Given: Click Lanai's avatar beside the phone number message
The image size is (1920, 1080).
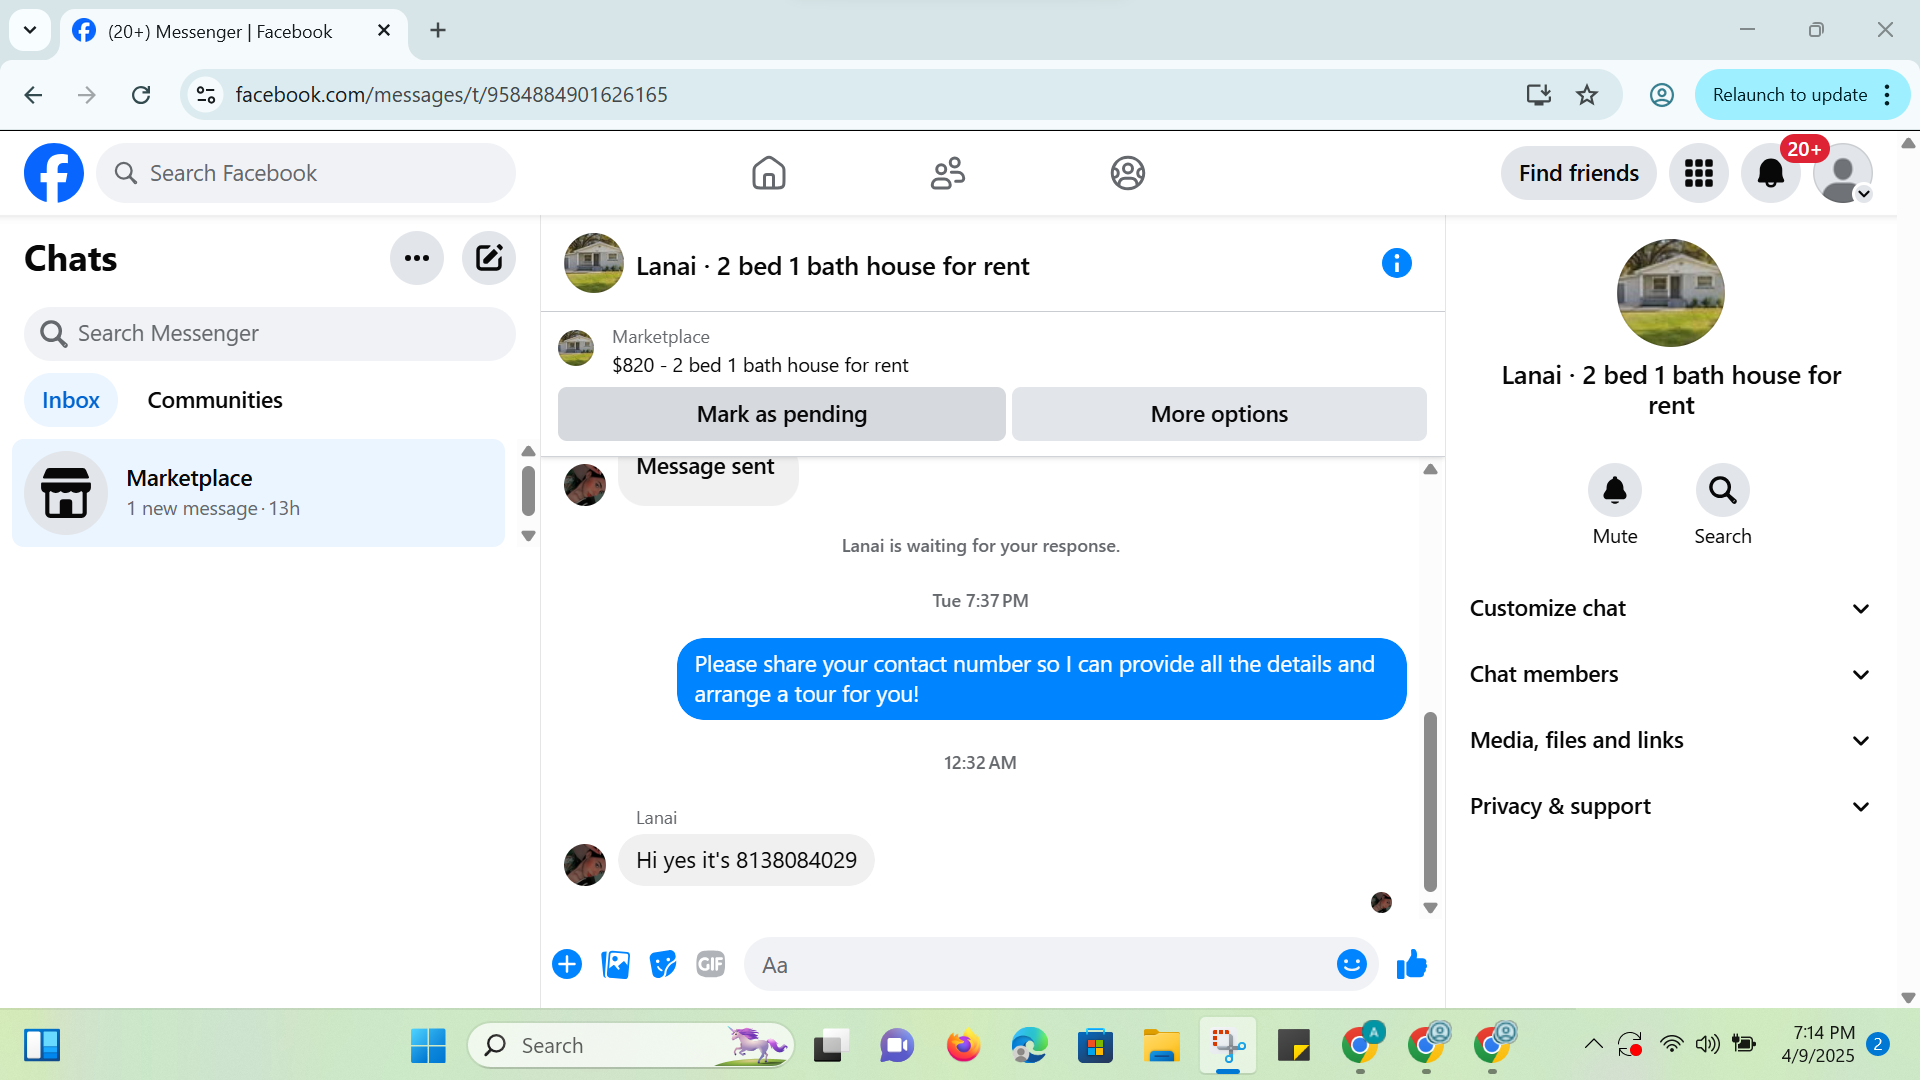Looking at the screenshot, I should [x=585, y=865].
